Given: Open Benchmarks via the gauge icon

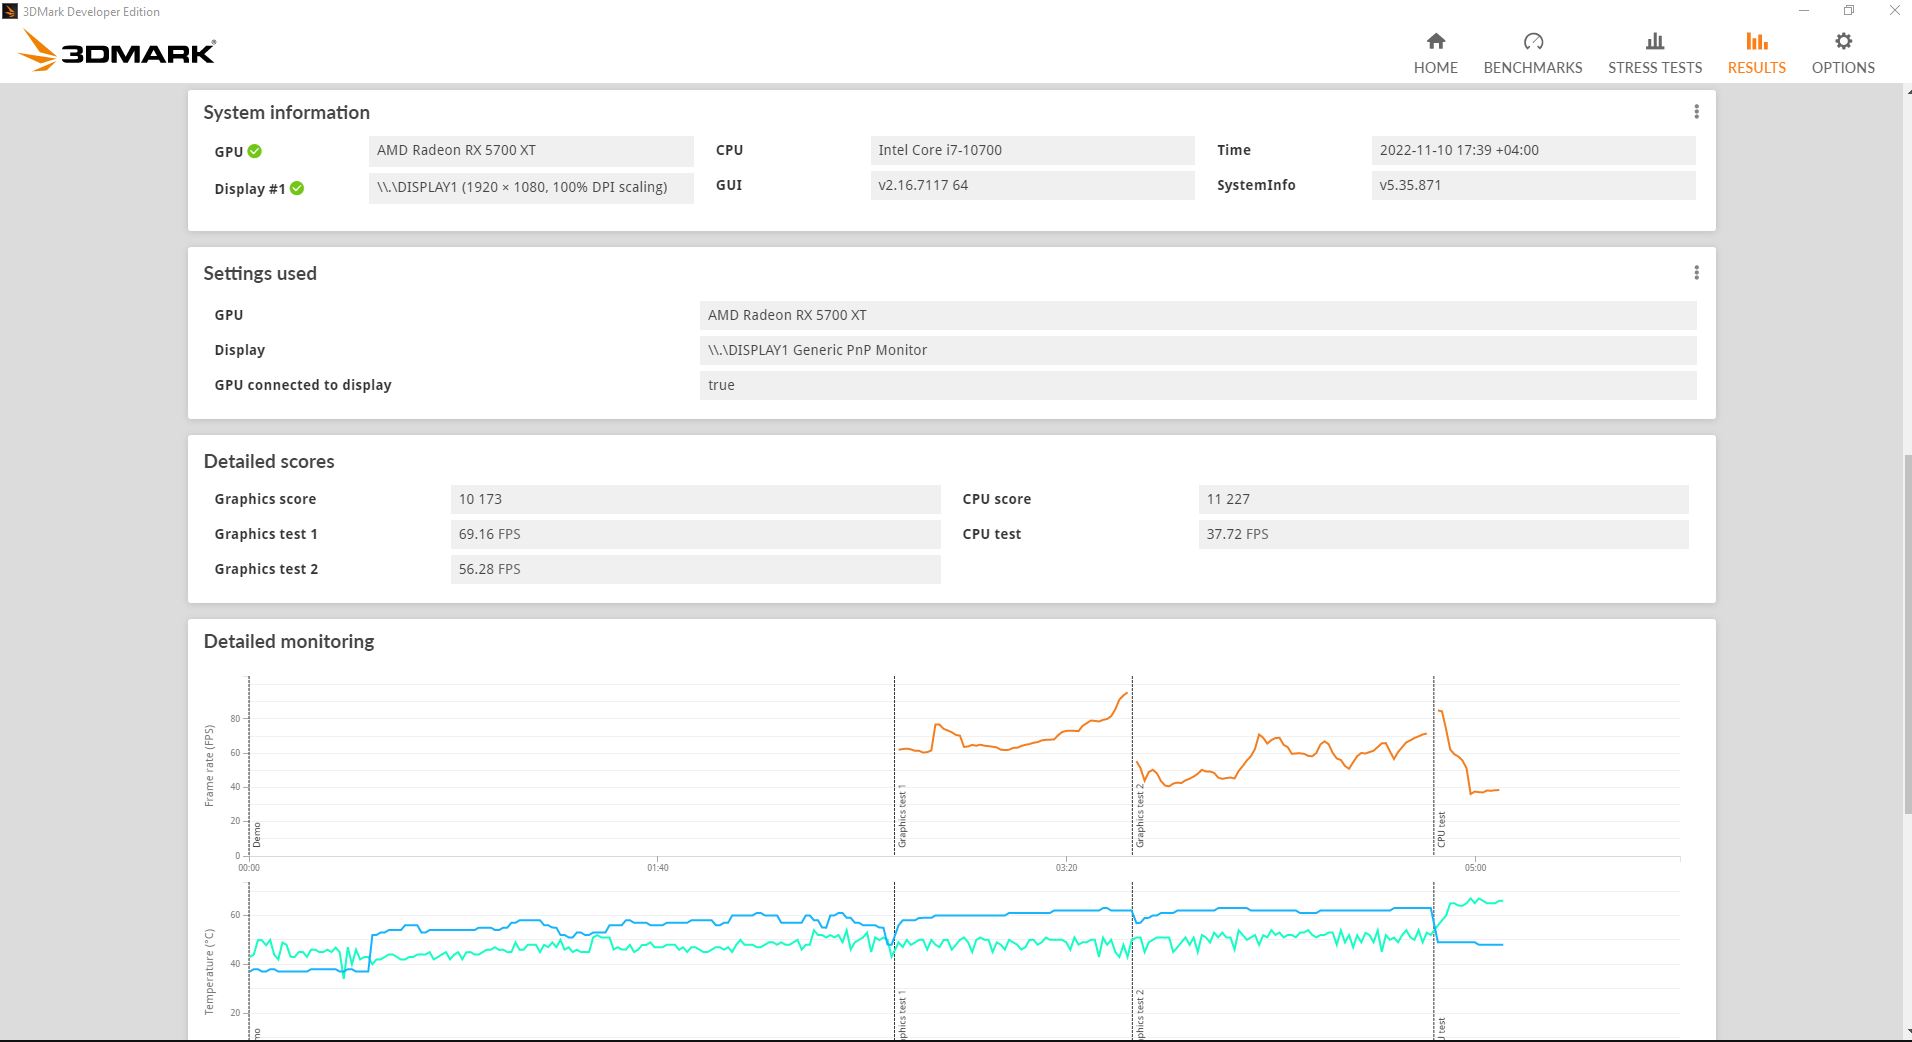Looking at the screenshot, I should click(x=1532, y=41).
